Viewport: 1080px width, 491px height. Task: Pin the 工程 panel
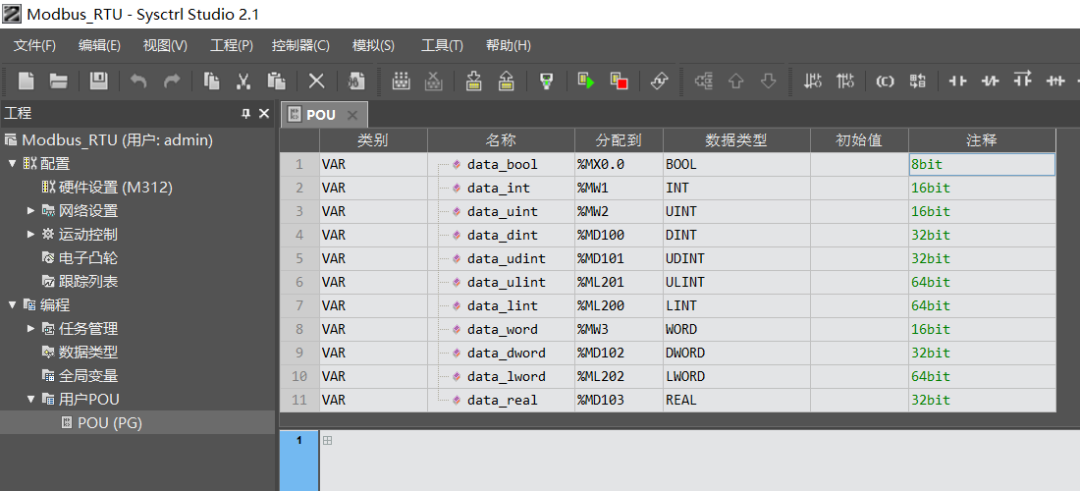tap(246, 114)
